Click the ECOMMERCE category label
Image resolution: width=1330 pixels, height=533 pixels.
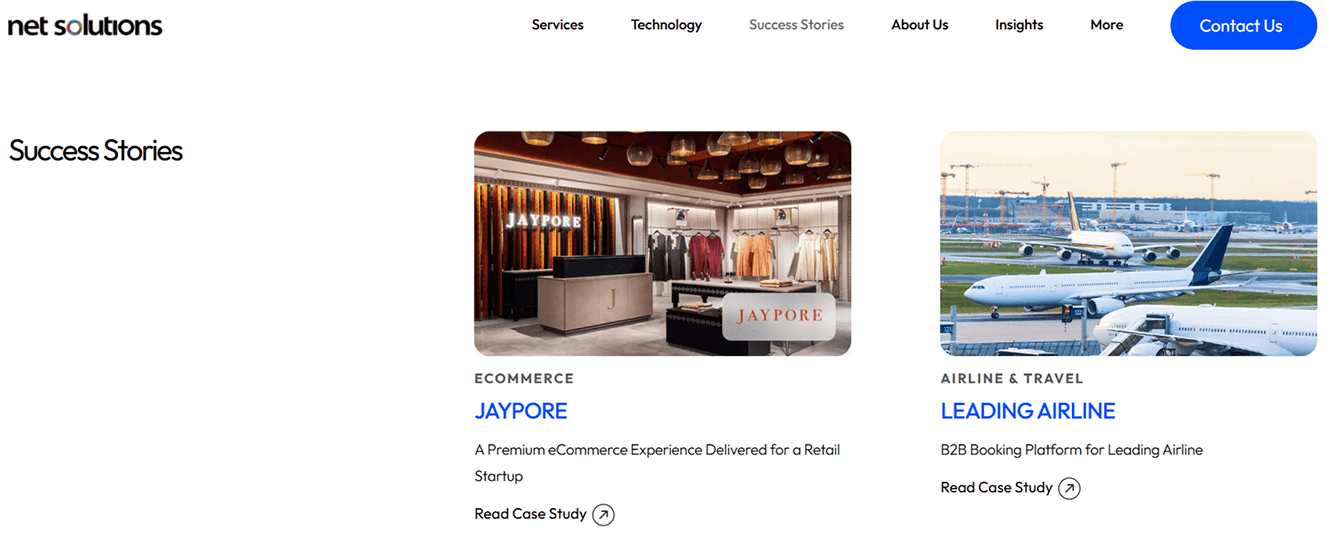point(524,379)
